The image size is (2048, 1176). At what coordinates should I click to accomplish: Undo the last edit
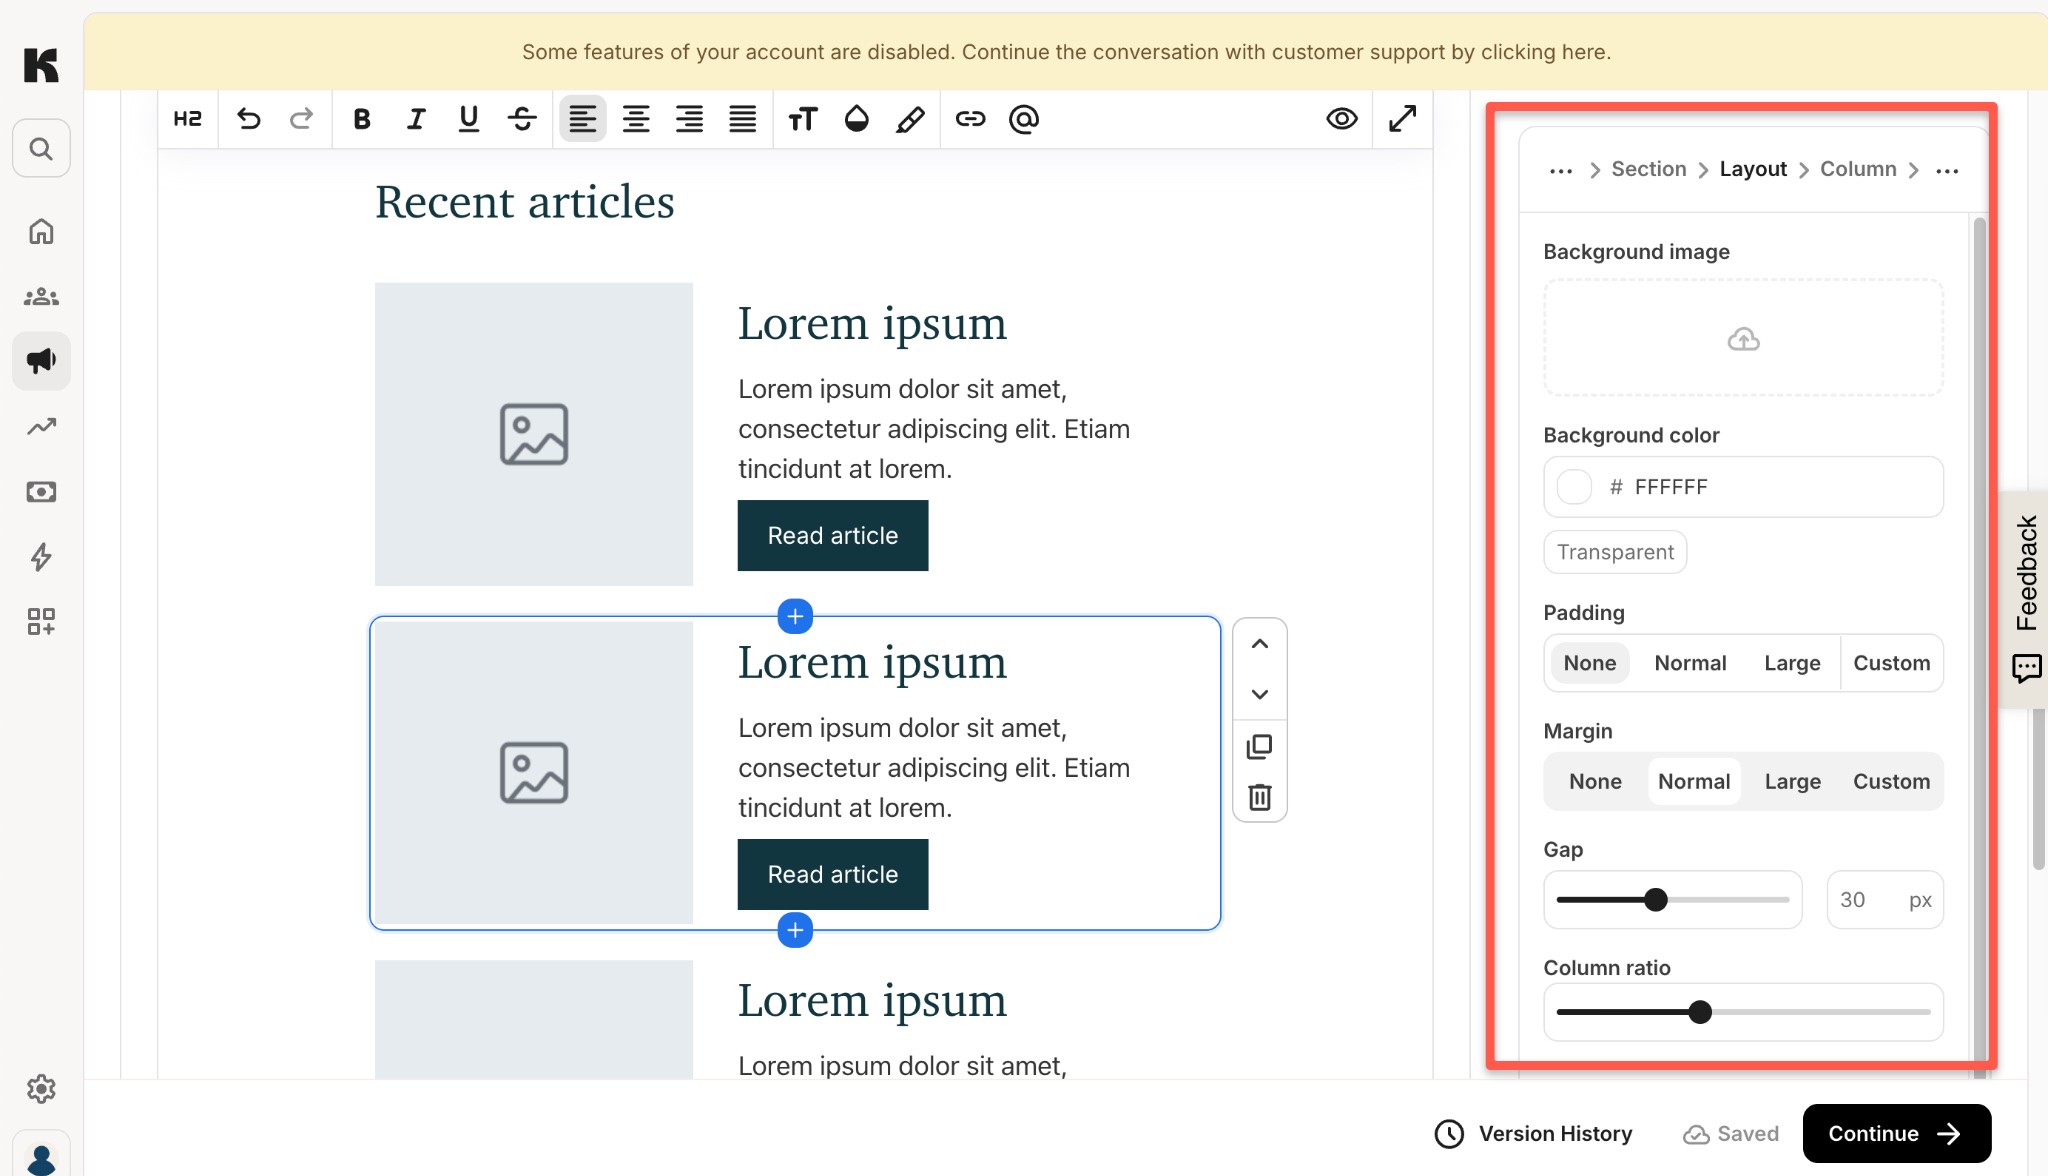click(248, 119)
